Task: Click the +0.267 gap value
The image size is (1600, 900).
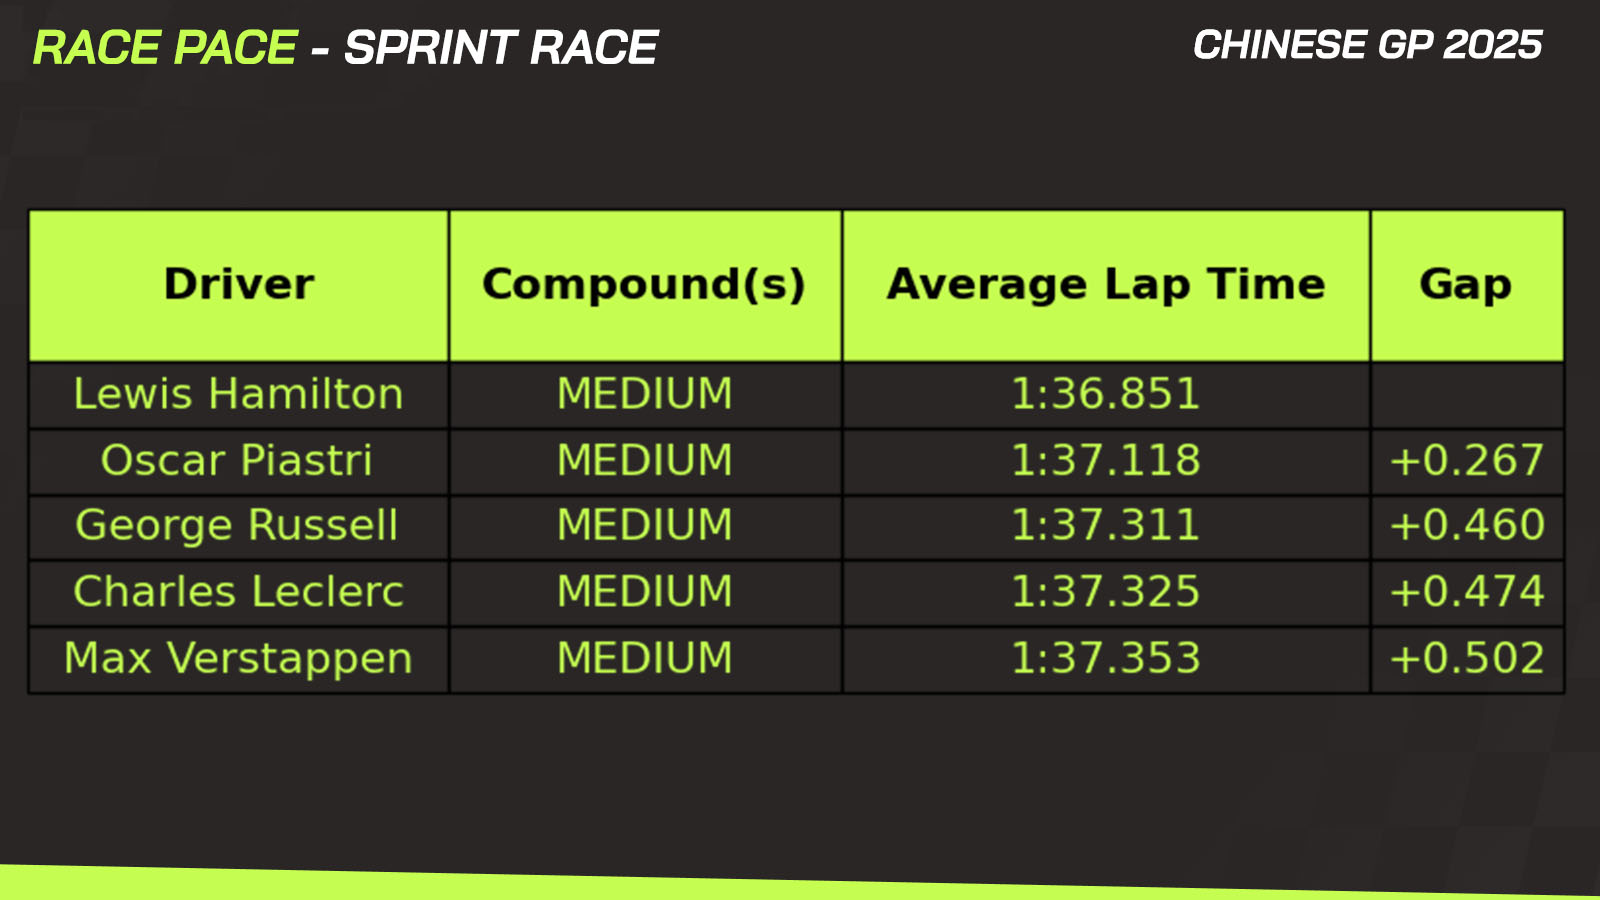Action: (x=1467, y=461)
